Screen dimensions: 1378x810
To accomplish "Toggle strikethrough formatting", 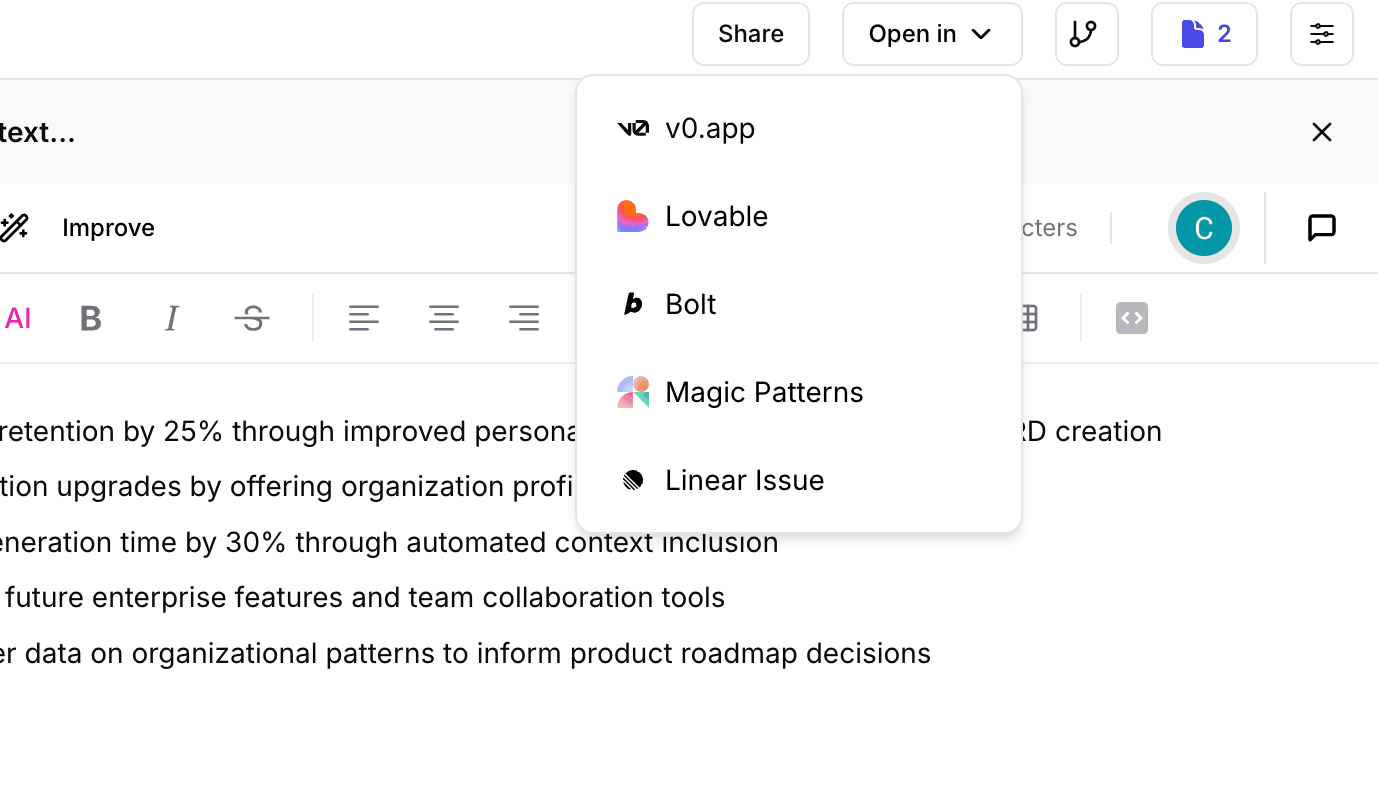I will coord(252,318).
